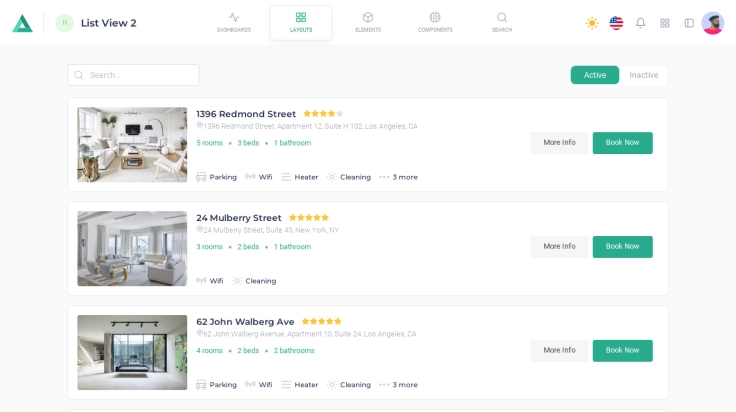
Task: Select the Layouts nav item
Action: 301,22
